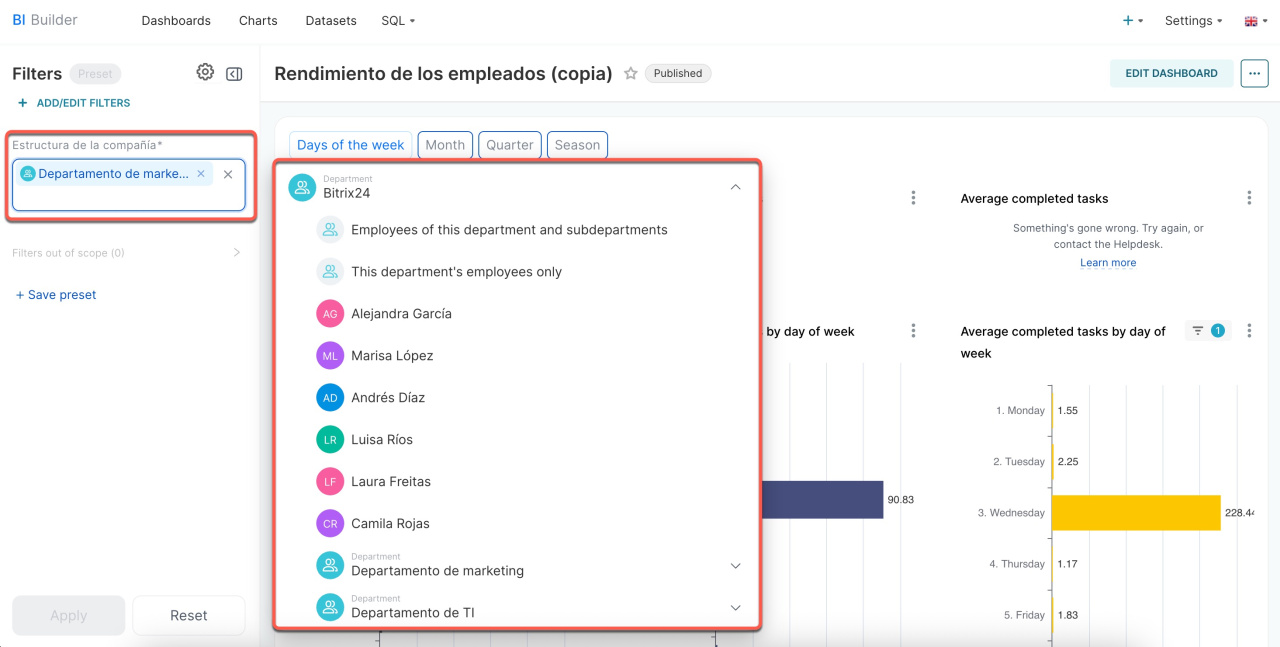1280x647 pixels.
Task: Select employee Alejandra García
Action: (401, 314)
